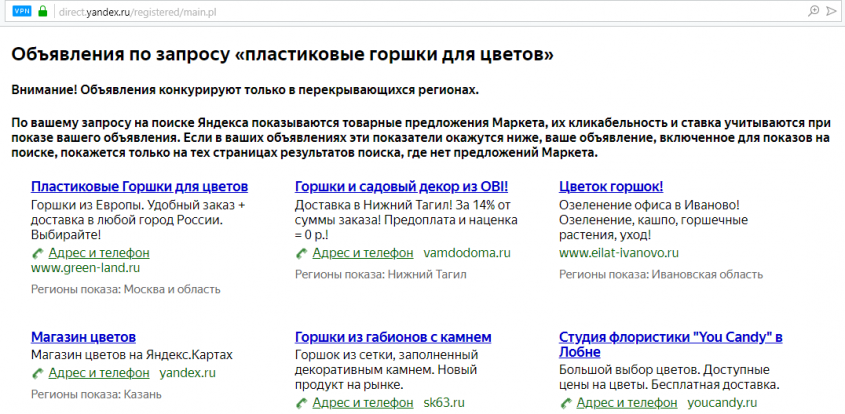Click Регионы показа: Нижний Тагил text

point(380,274)
